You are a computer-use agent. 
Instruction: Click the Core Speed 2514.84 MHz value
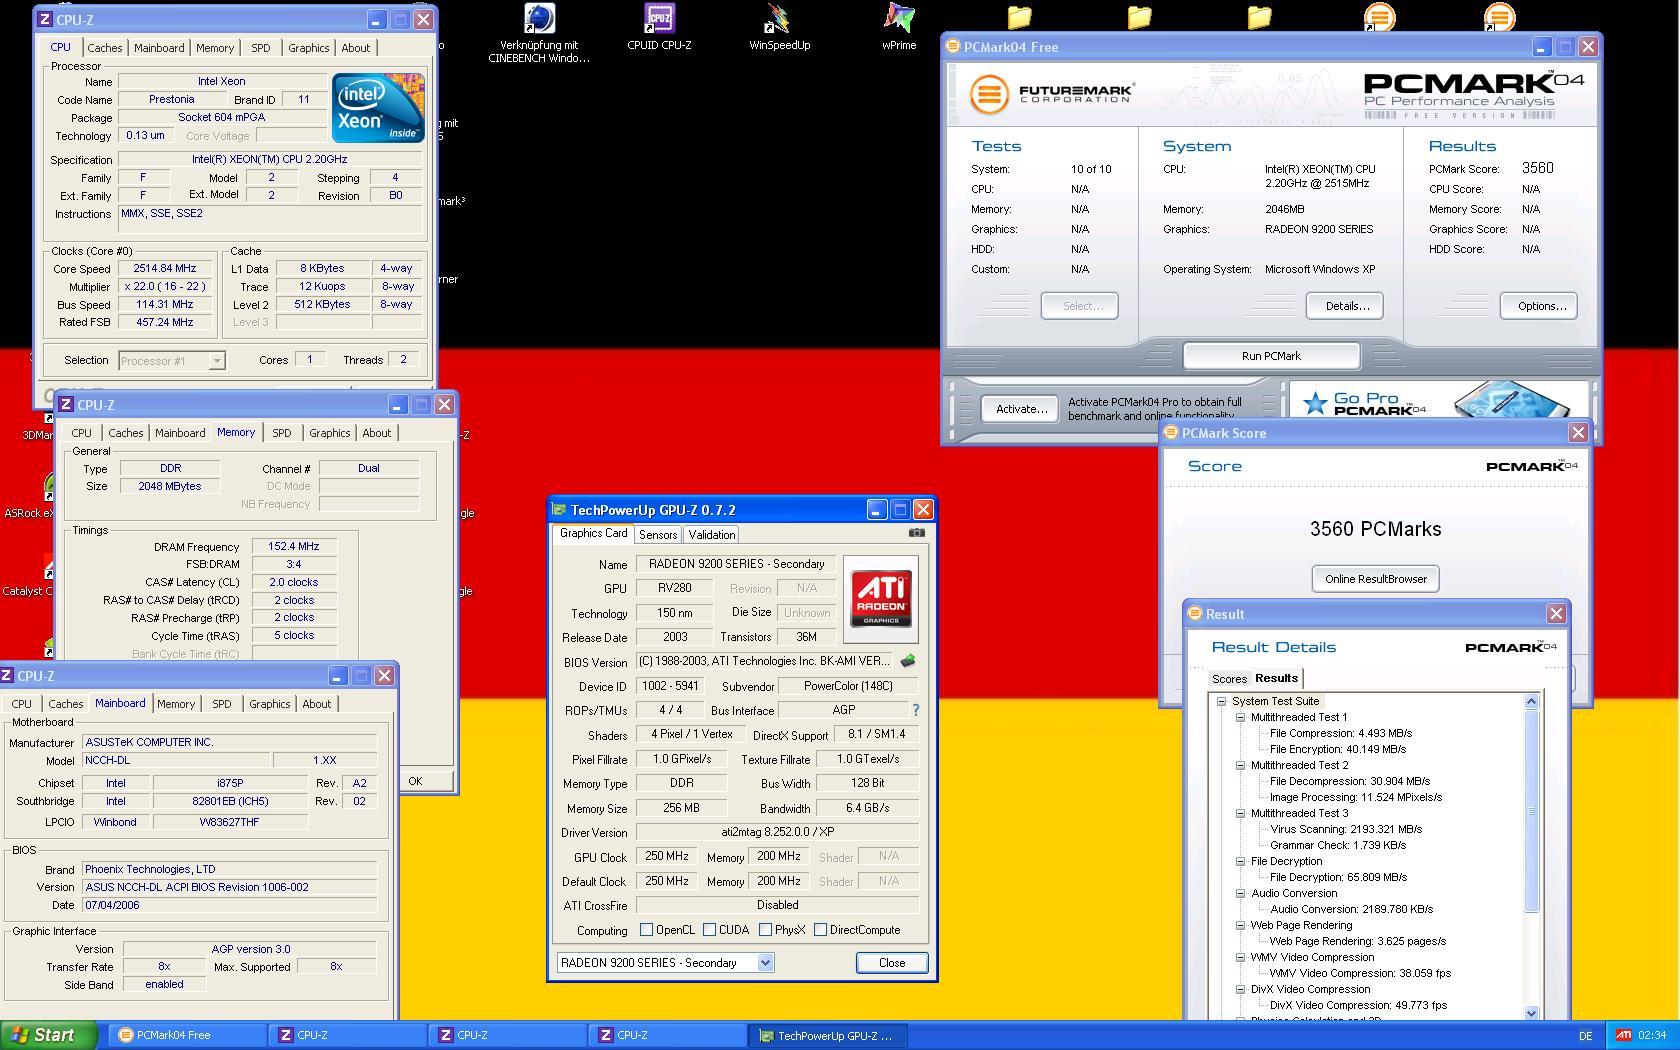click(164, 268)
